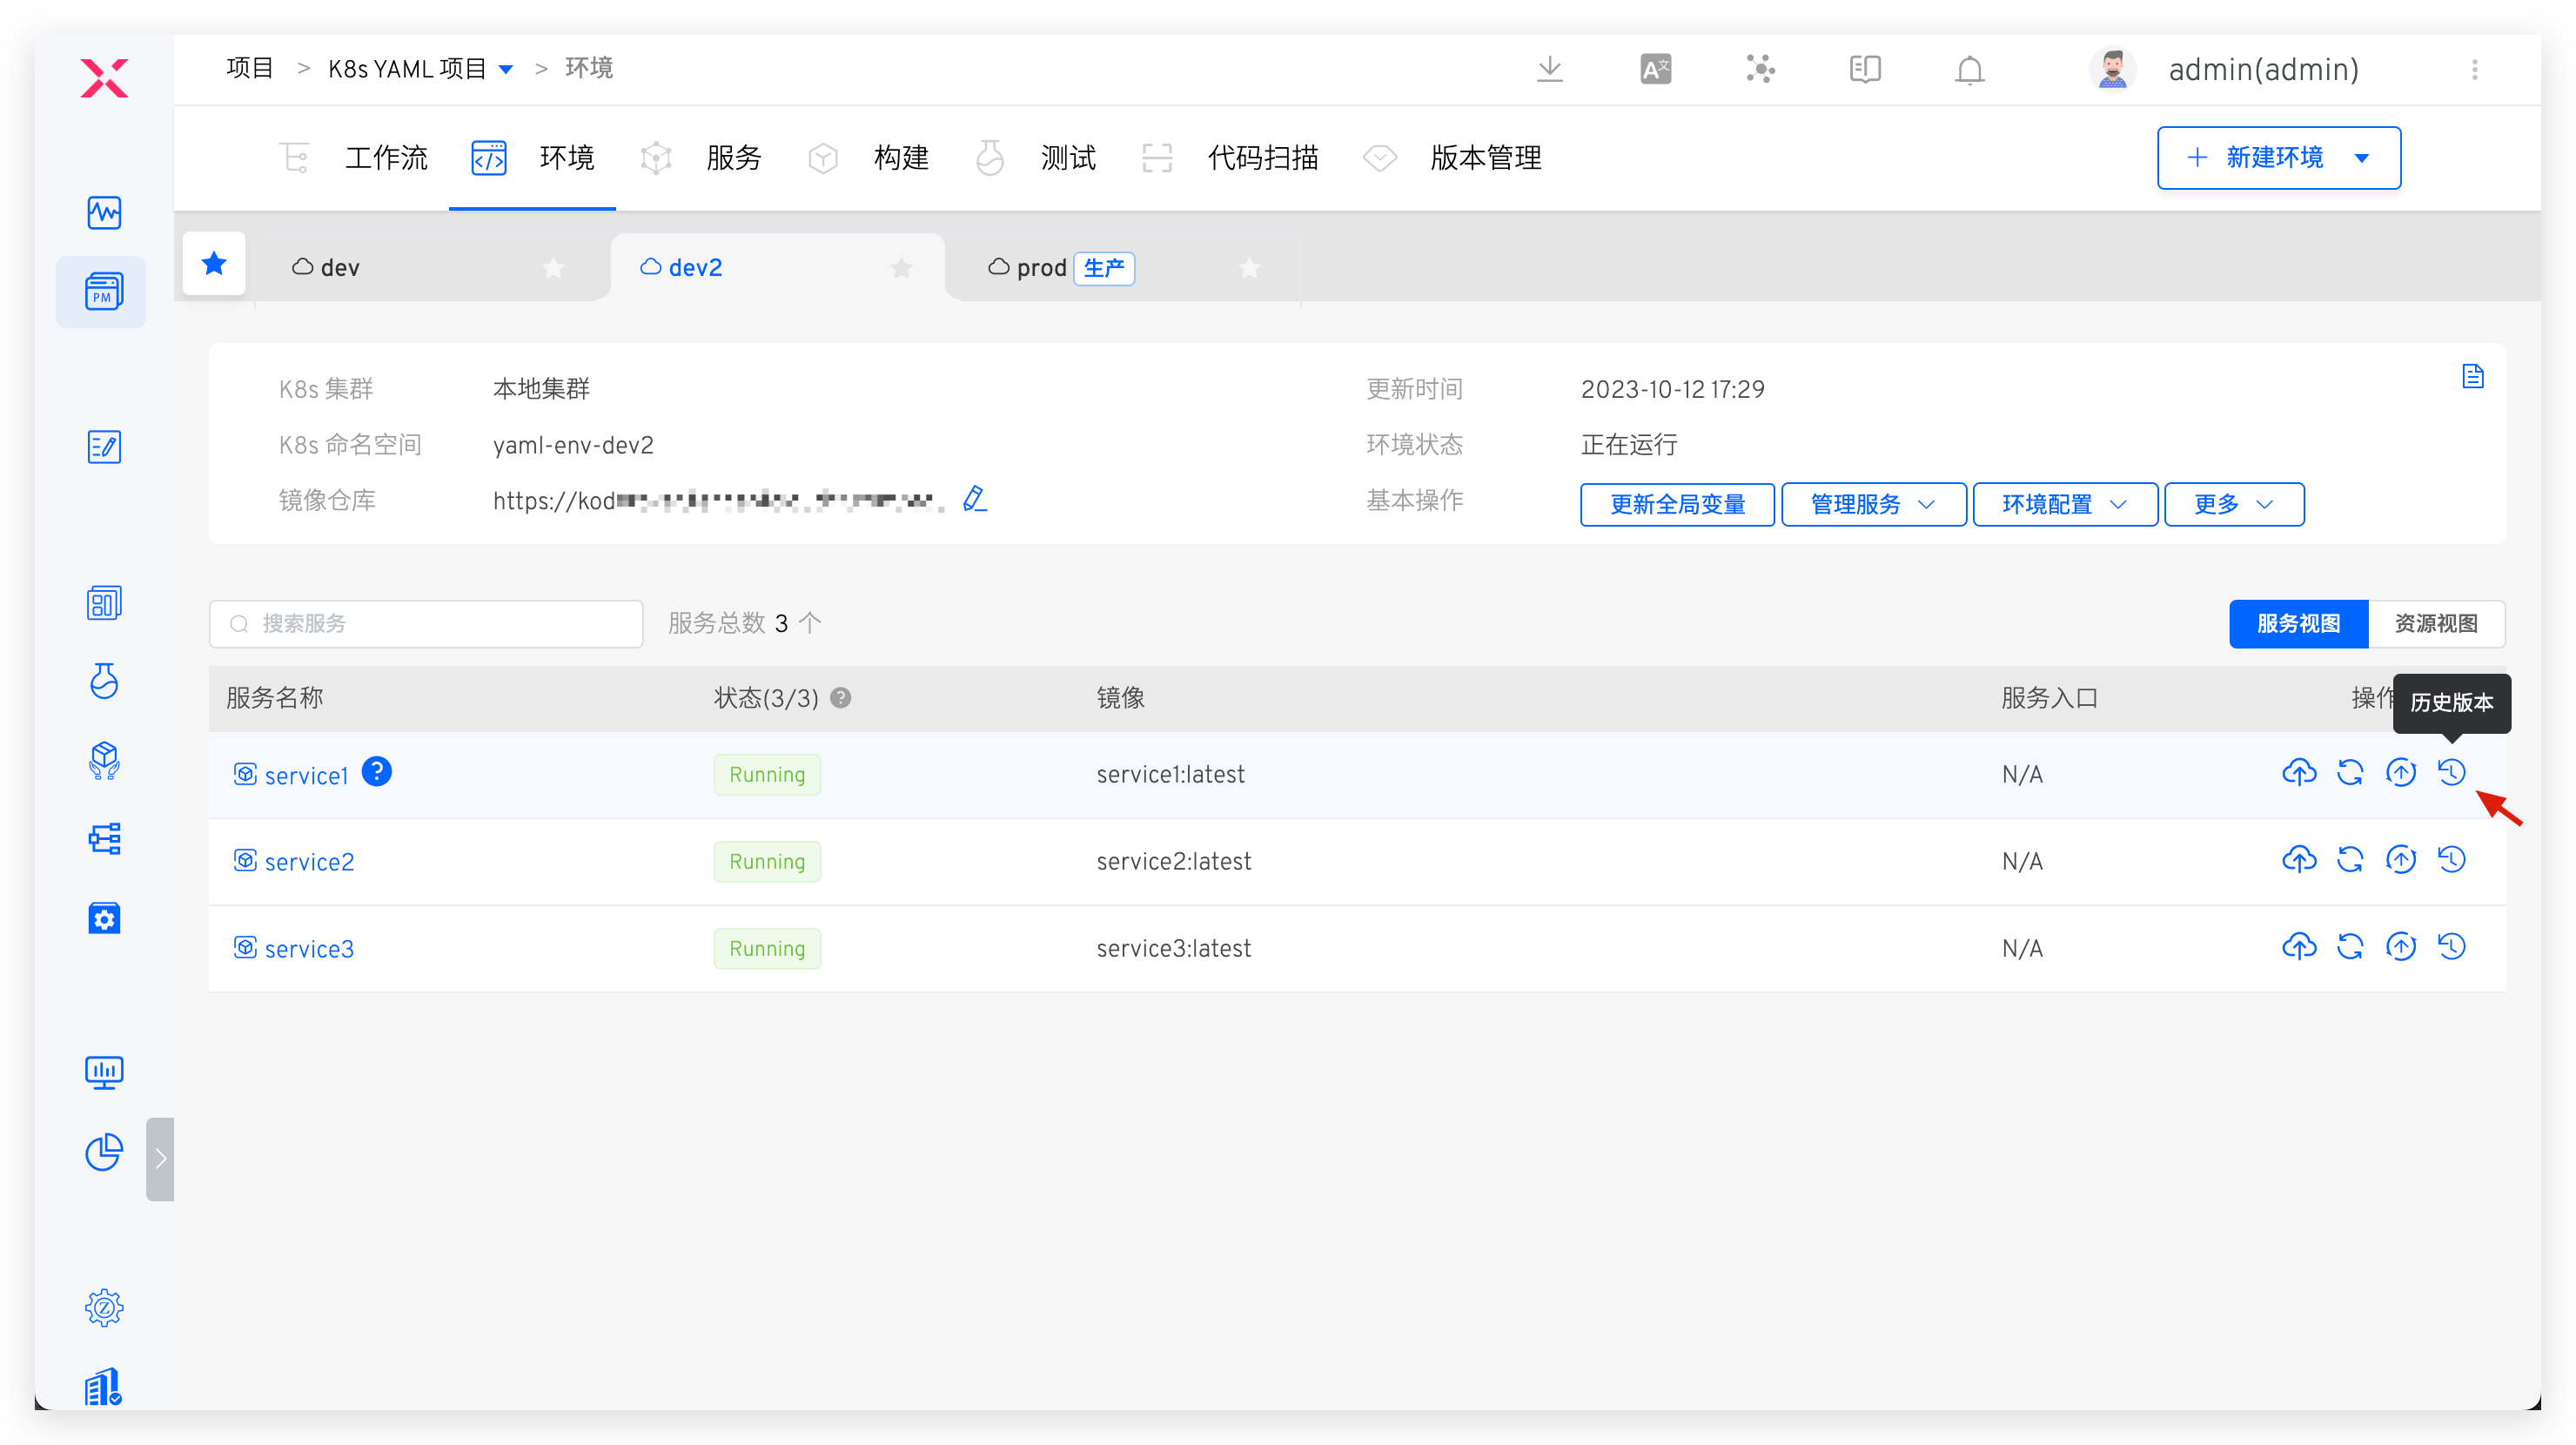
Task: Click the notification bell icon
Action: pos(1969,70)
